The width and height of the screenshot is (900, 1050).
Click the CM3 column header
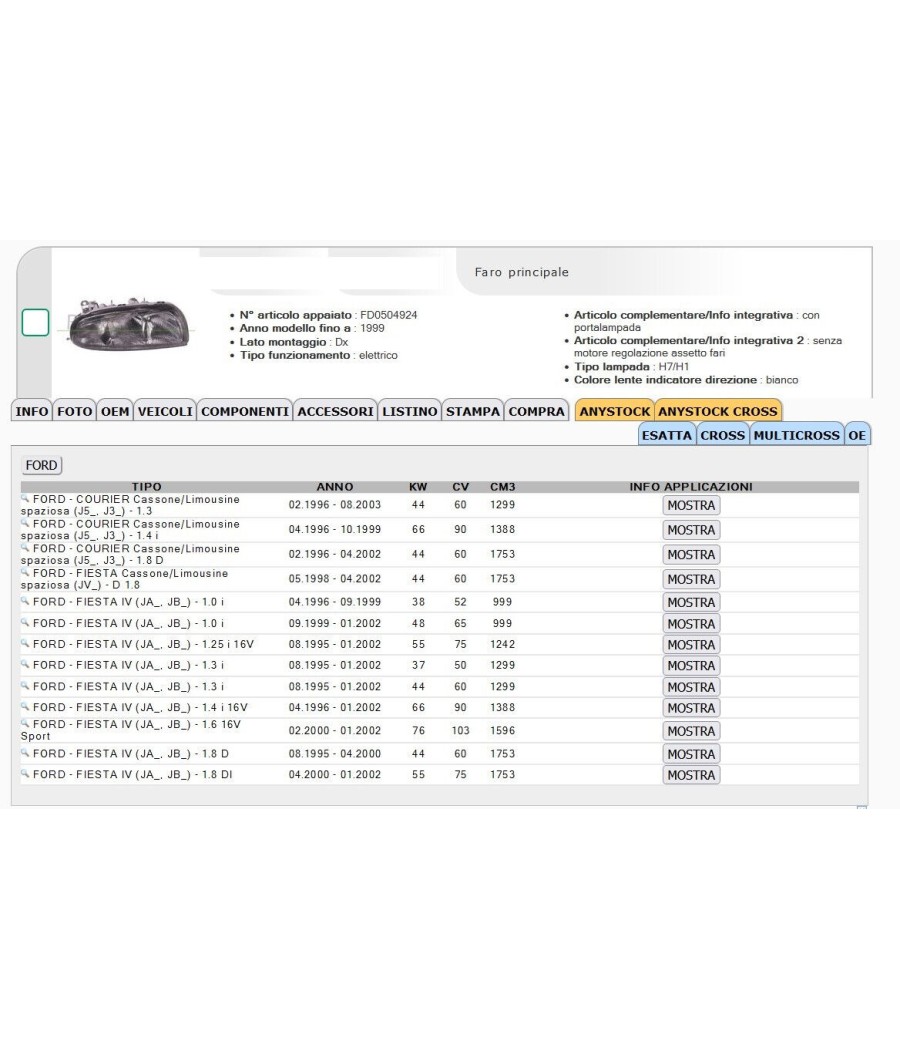(502, 487)
